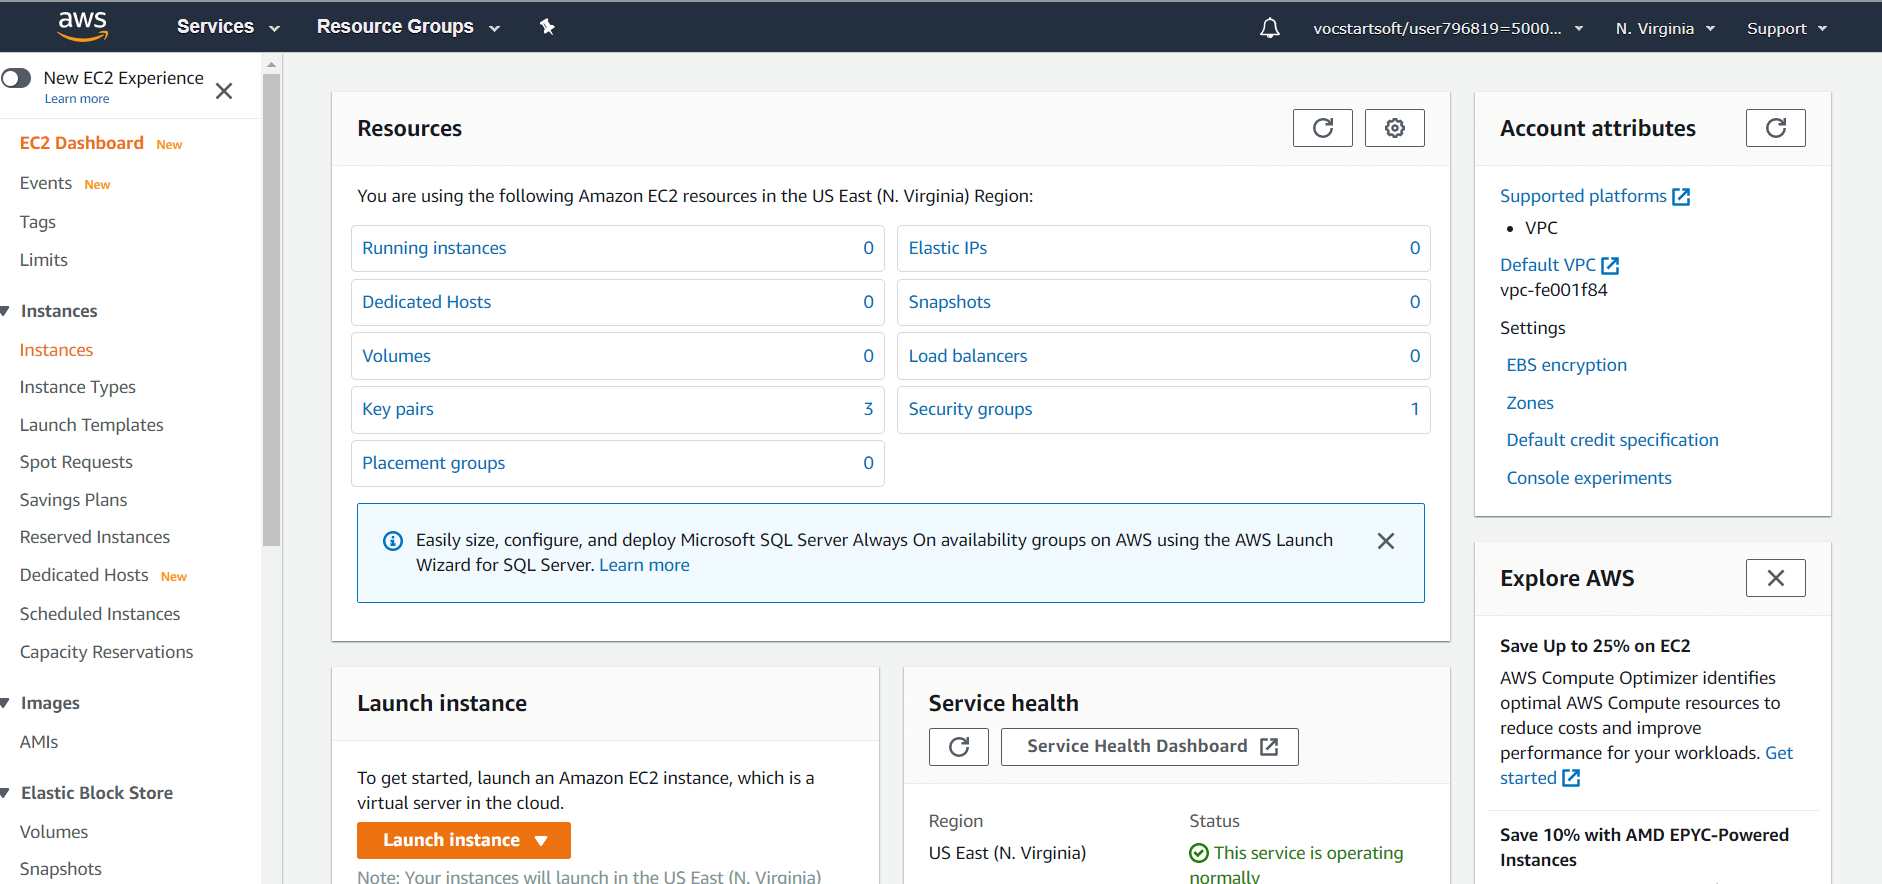Open Resources settings gear
1882x884 pixels.
(x=1394, y=128)
